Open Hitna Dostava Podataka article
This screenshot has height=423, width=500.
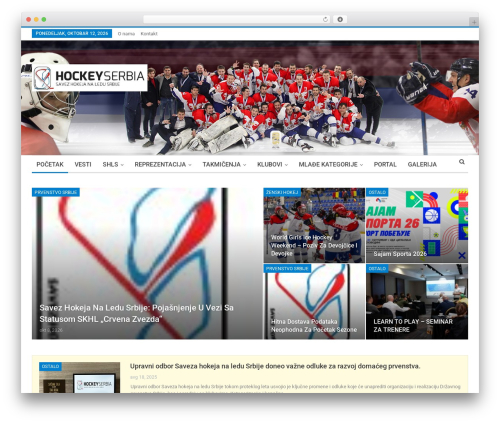tap(314, 326)
